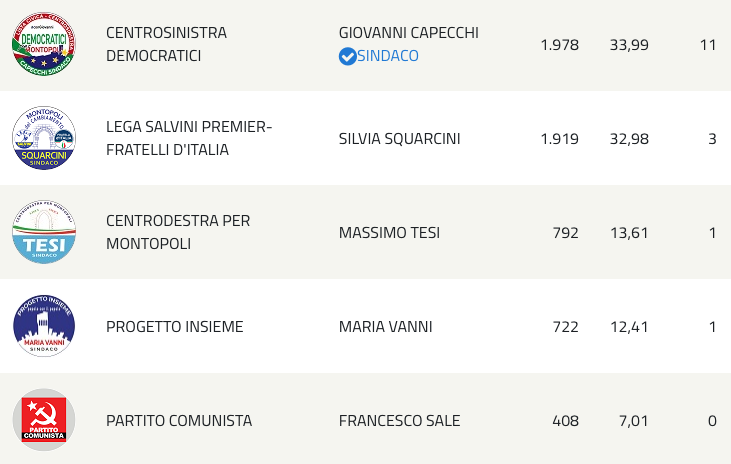Click candidate name Giovanni Capecchi

[x=408, y=33]
